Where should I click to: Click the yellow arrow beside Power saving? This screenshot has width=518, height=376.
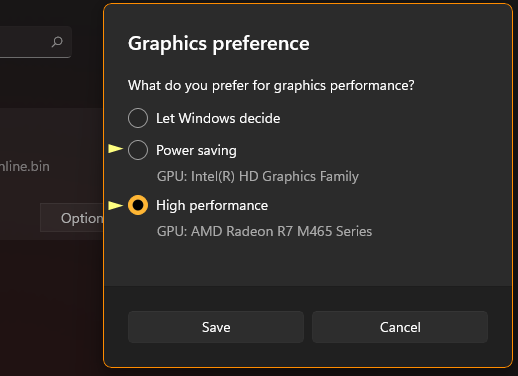pyautogui.click(x=116, y=149)
